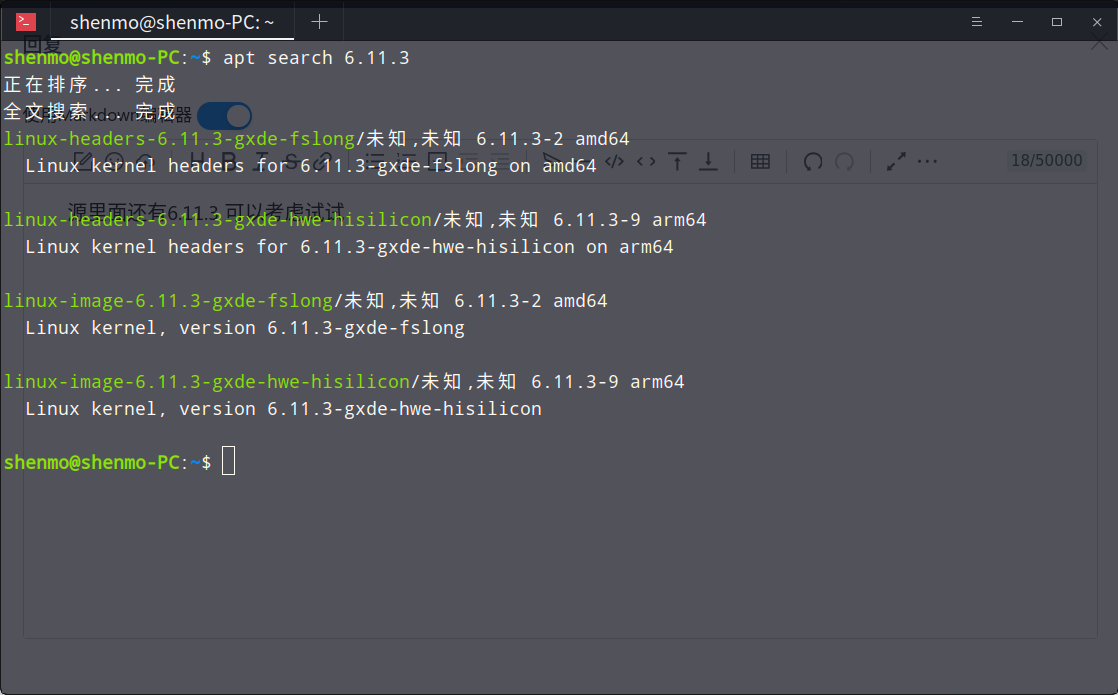Select the shenmo@shenmo-PC terminal tab

(172, 22)
